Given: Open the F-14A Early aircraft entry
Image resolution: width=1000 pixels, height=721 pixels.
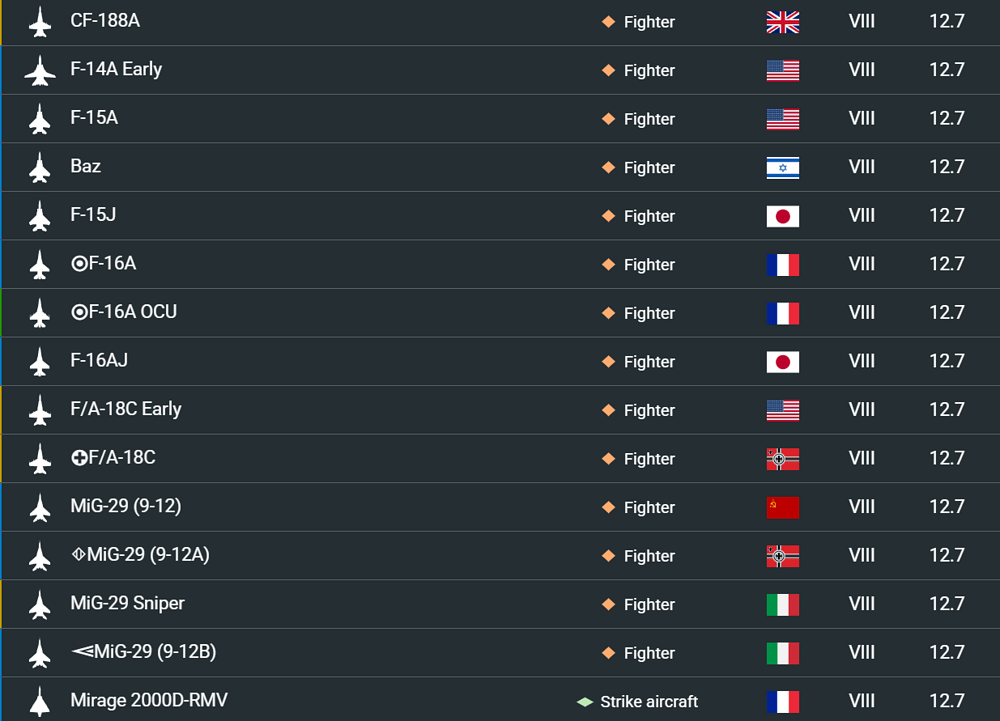Looking at the screenshot, I should tap(116, 69).
